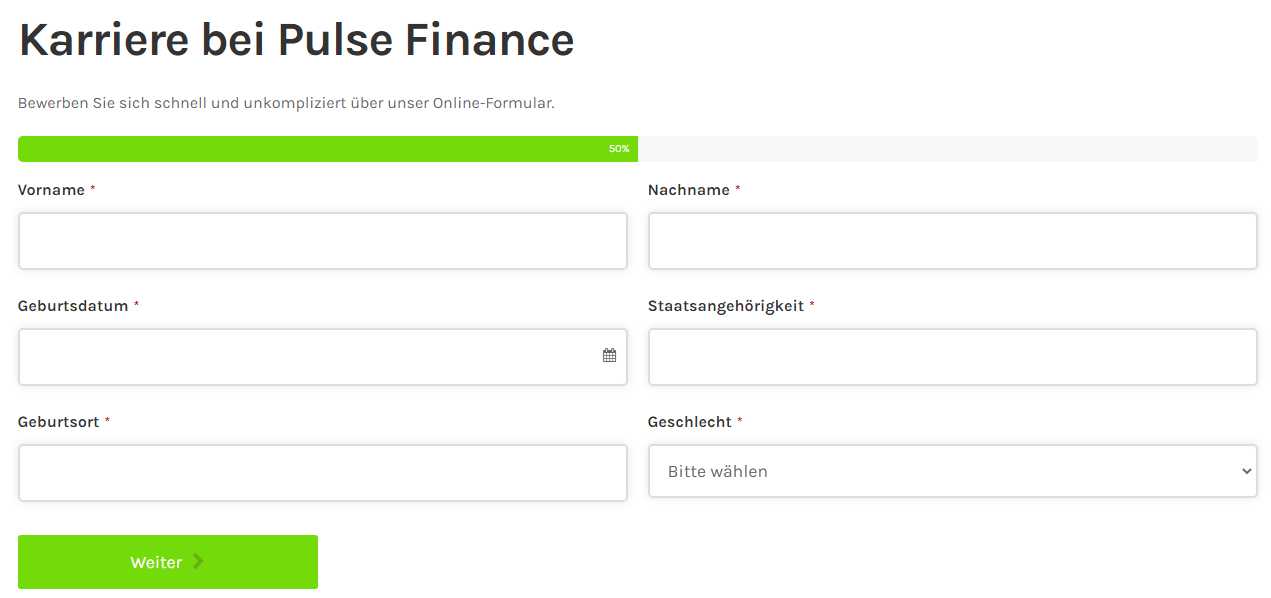Click the Nachname field label

[x=689, y=190]
